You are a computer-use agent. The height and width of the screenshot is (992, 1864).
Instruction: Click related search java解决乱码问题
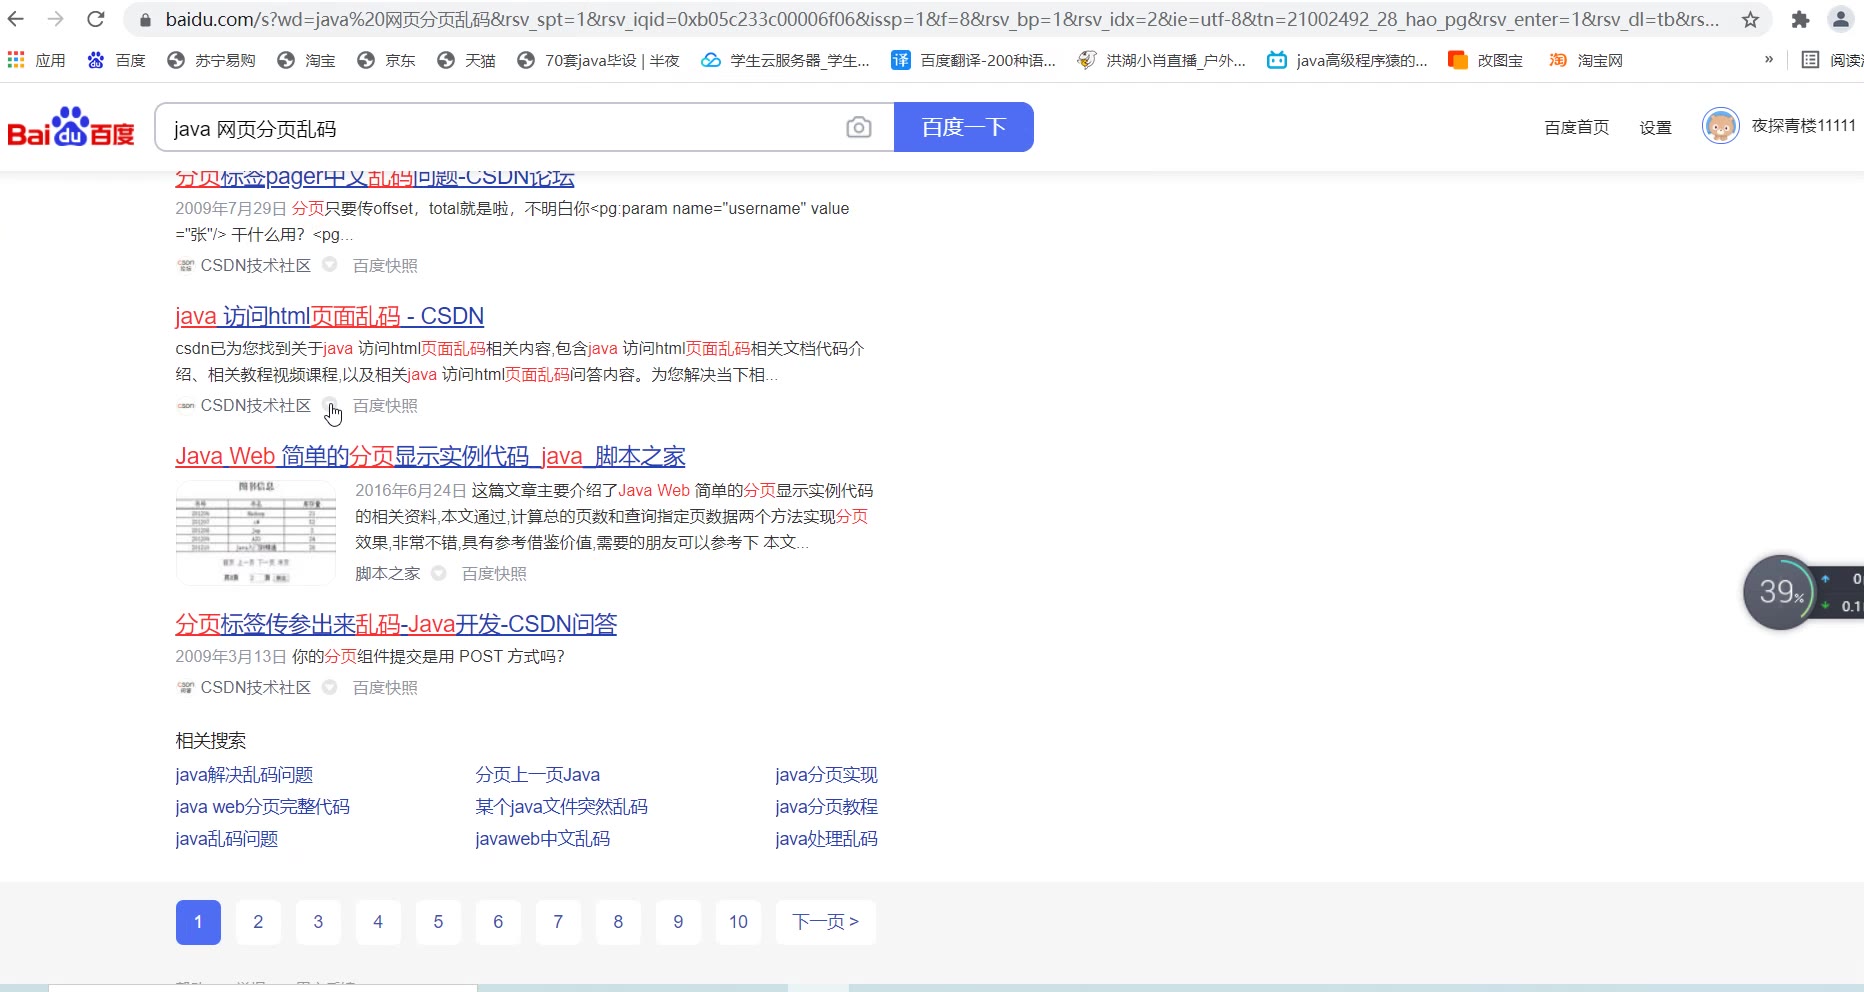[244, 775]
